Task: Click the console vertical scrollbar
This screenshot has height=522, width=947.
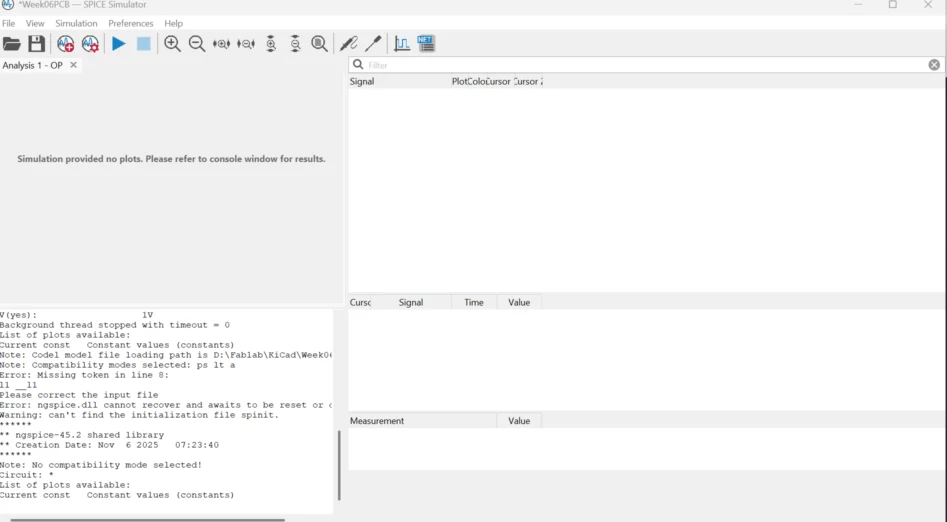Action: click(x=339, y=465)
